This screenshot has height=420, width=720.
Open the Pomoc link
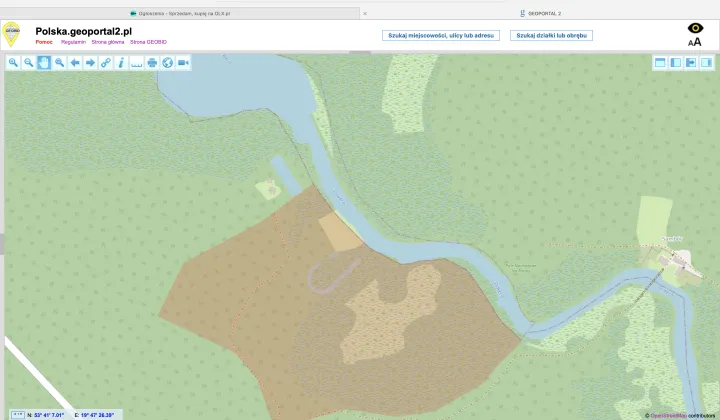44,42
